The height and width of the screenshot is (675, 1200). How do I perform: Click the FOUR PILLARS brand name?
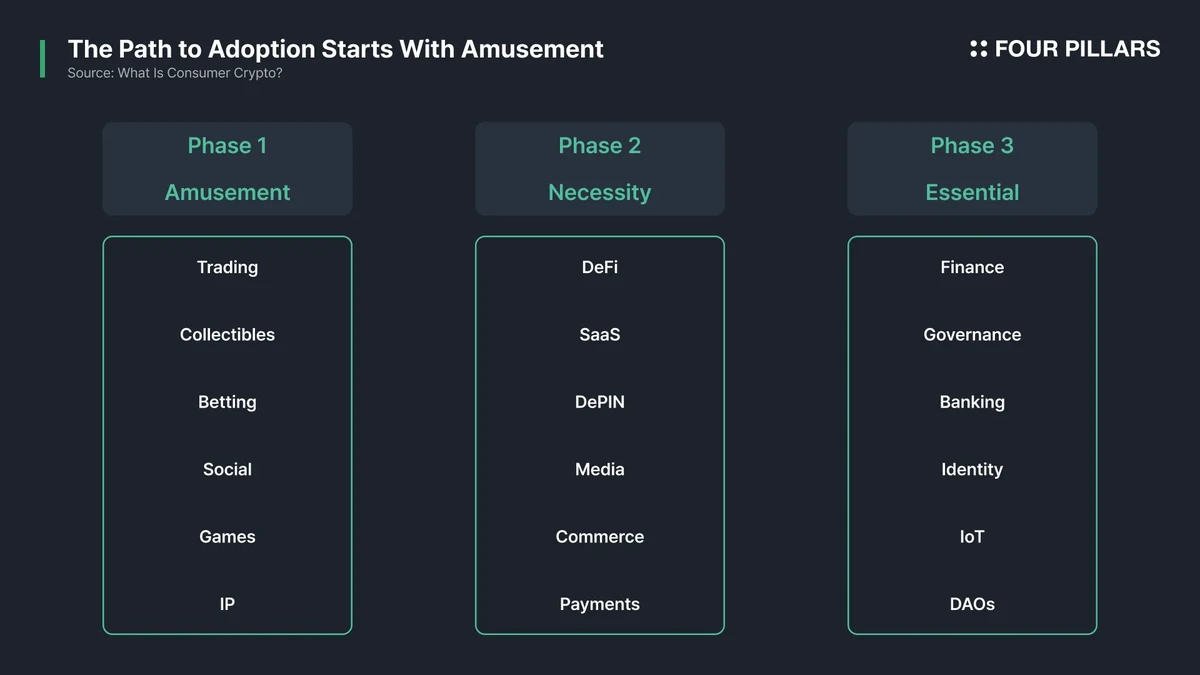tap(1077, 49)
